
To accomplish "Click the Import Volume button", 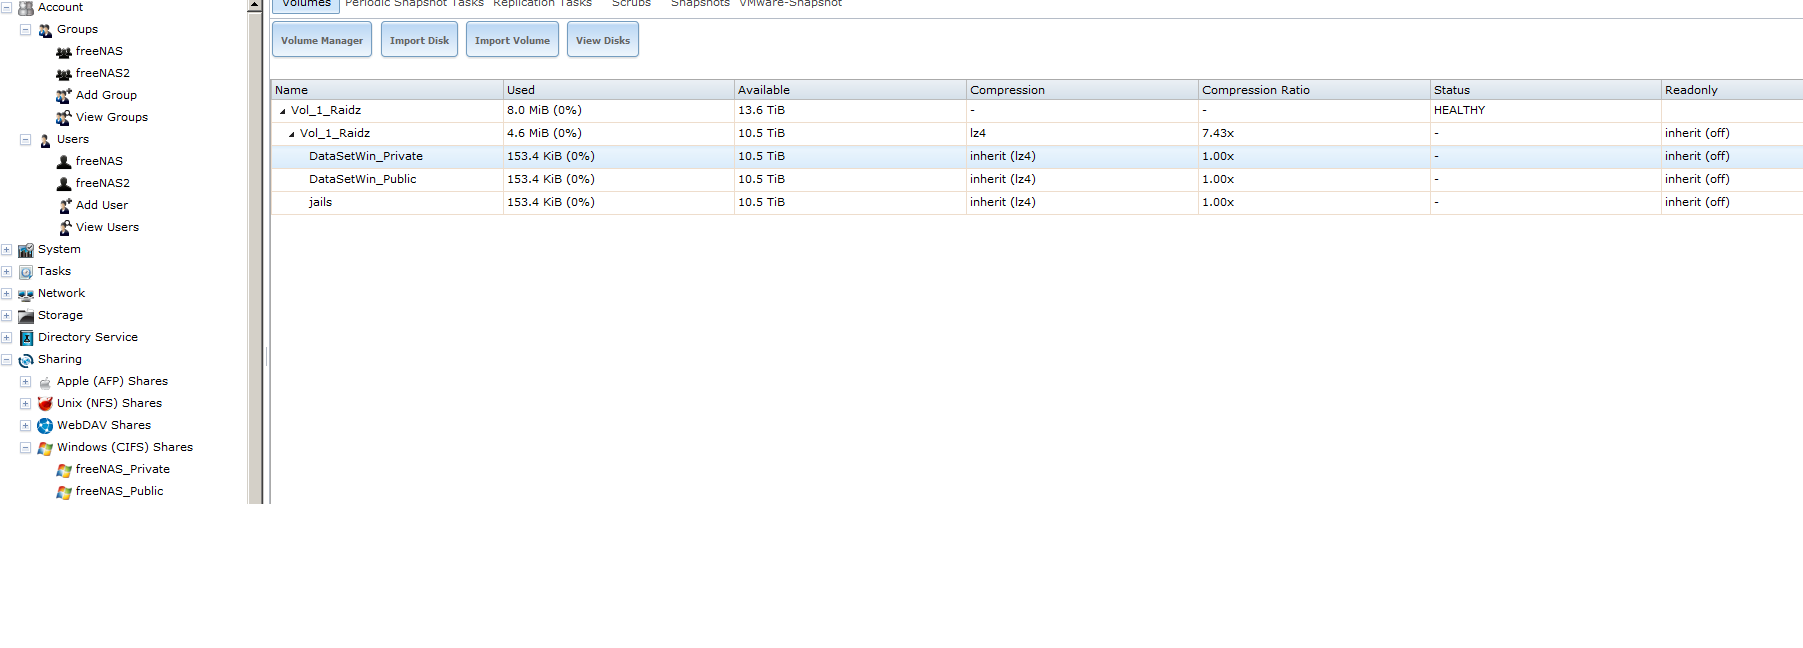I will (x=512, y=40).
